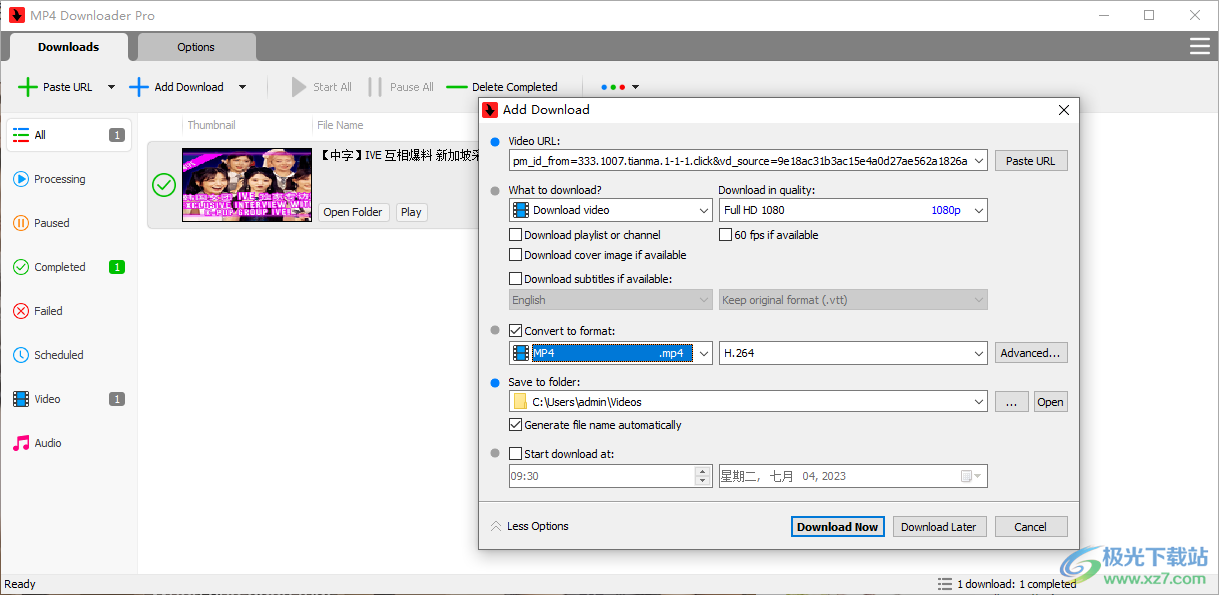Screen dimensions: 1219x595
Task: Click the MP4 Downloader Pro title bar logo
Action: point(16,15)
